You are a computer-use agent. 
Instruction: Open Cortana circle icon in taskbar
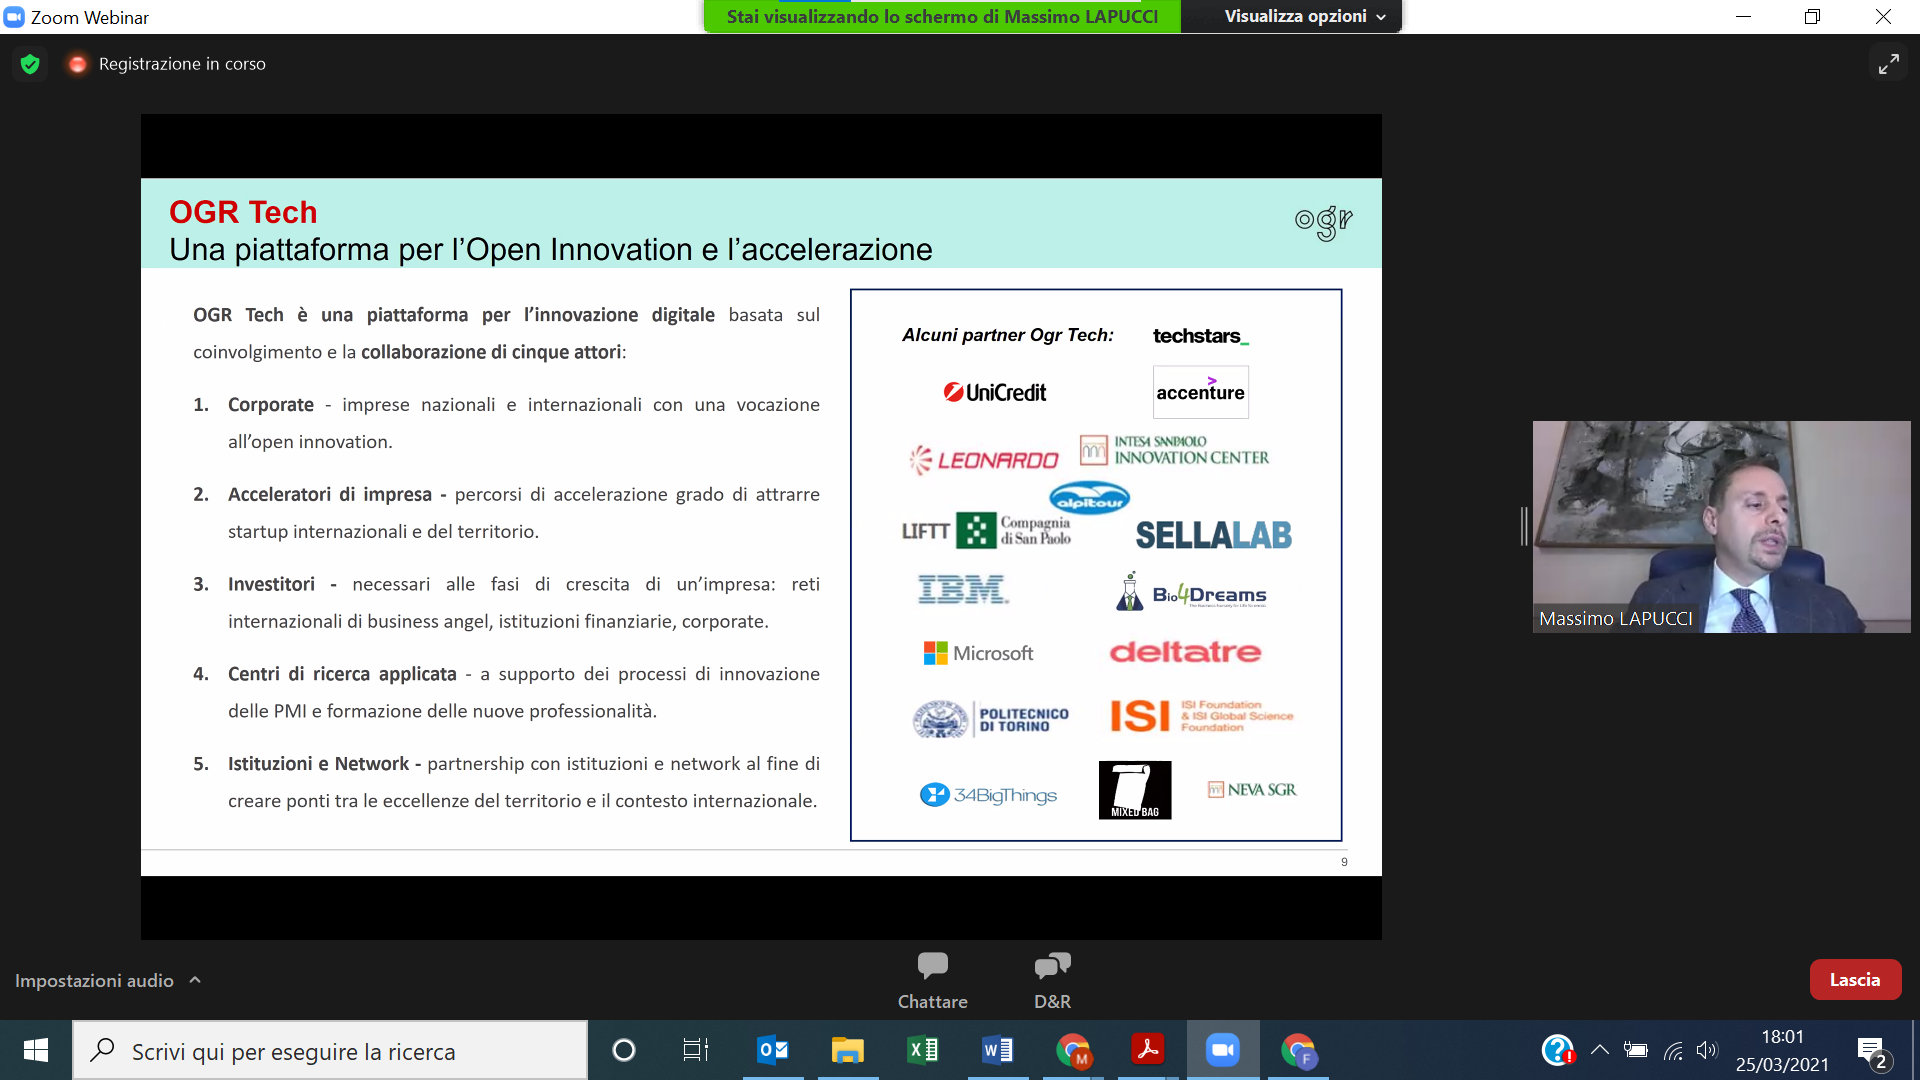623,1050
